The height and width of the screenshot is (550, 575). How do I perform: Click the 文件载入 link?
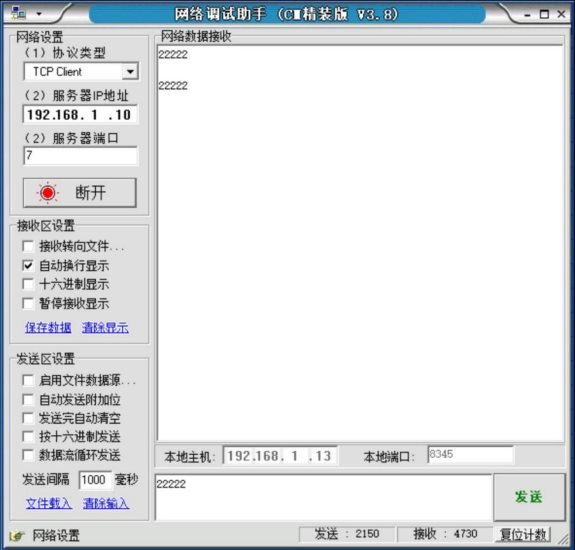point(49,503)
